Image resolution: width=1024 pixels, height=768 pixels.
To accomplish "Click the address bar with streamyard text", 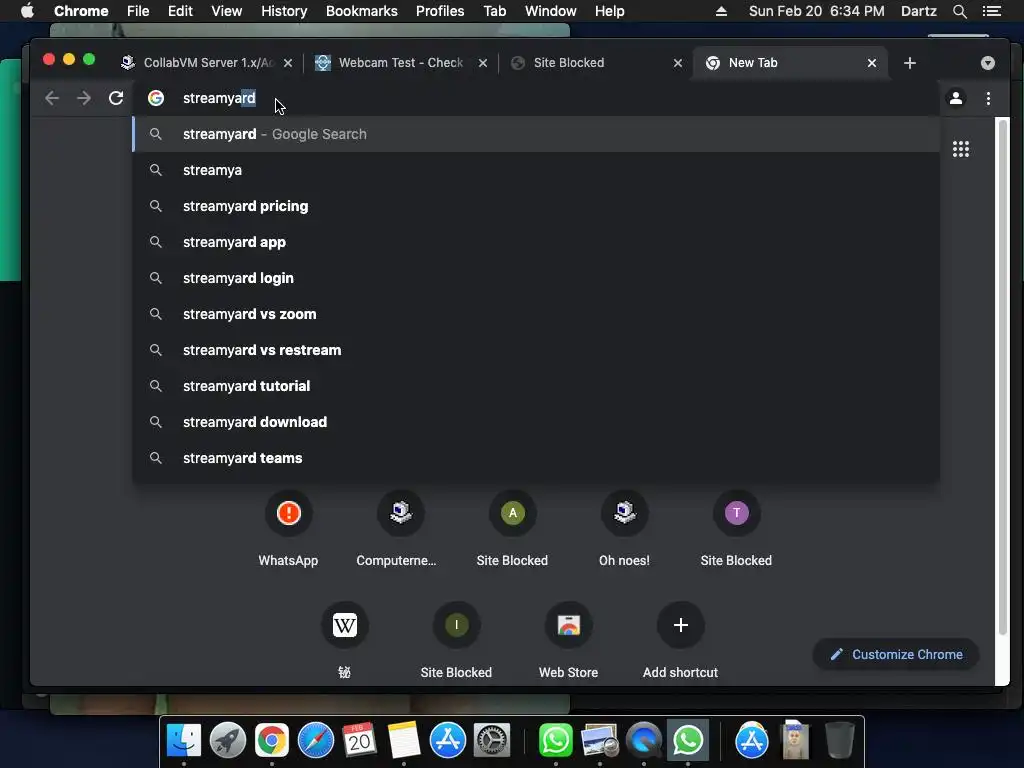I will click(x=536, y=98).
